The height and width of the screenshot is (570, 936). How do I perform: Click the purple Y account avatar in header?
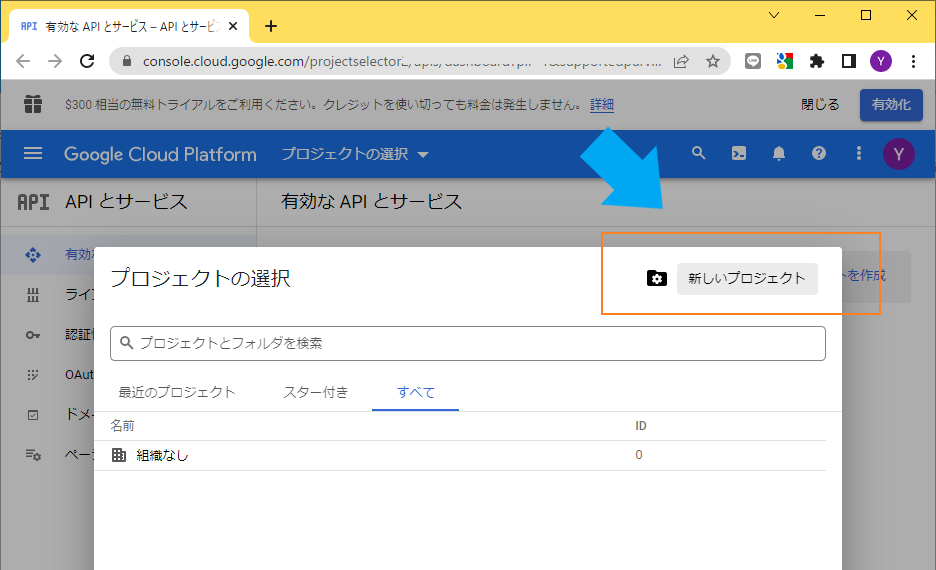tap(898, 154)
